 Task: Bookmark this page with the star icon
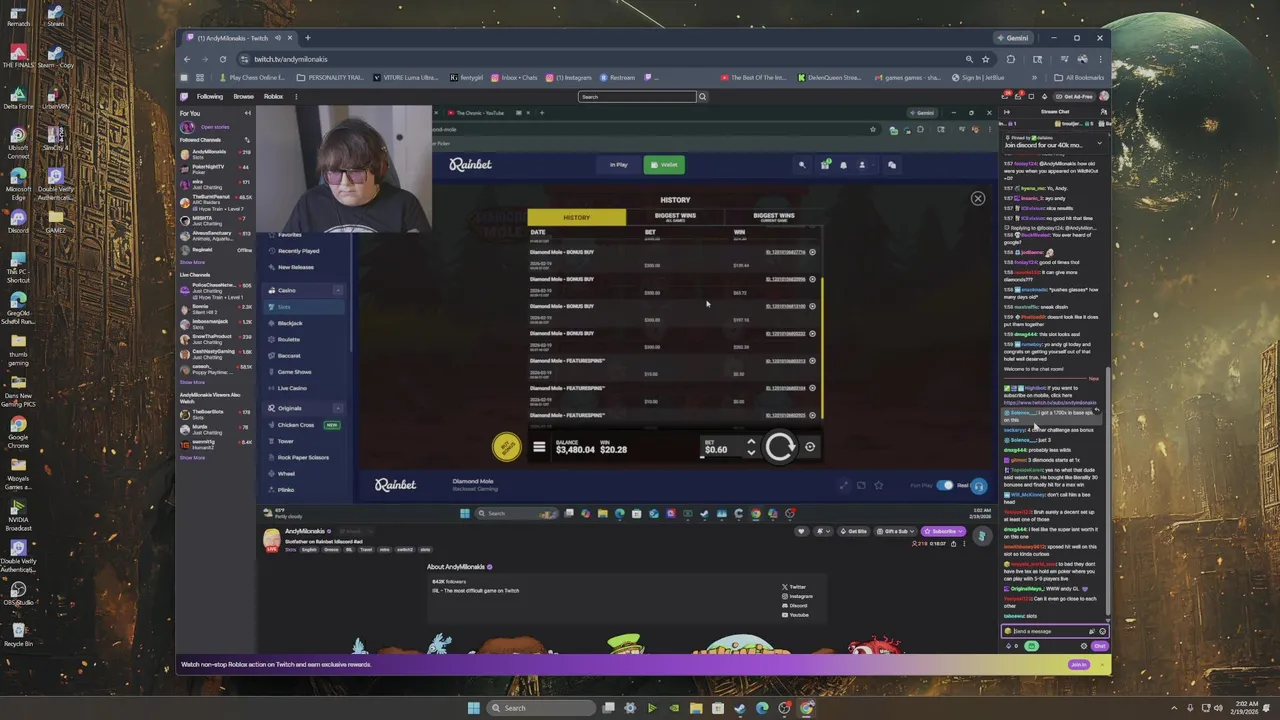[x=985, y=59]
